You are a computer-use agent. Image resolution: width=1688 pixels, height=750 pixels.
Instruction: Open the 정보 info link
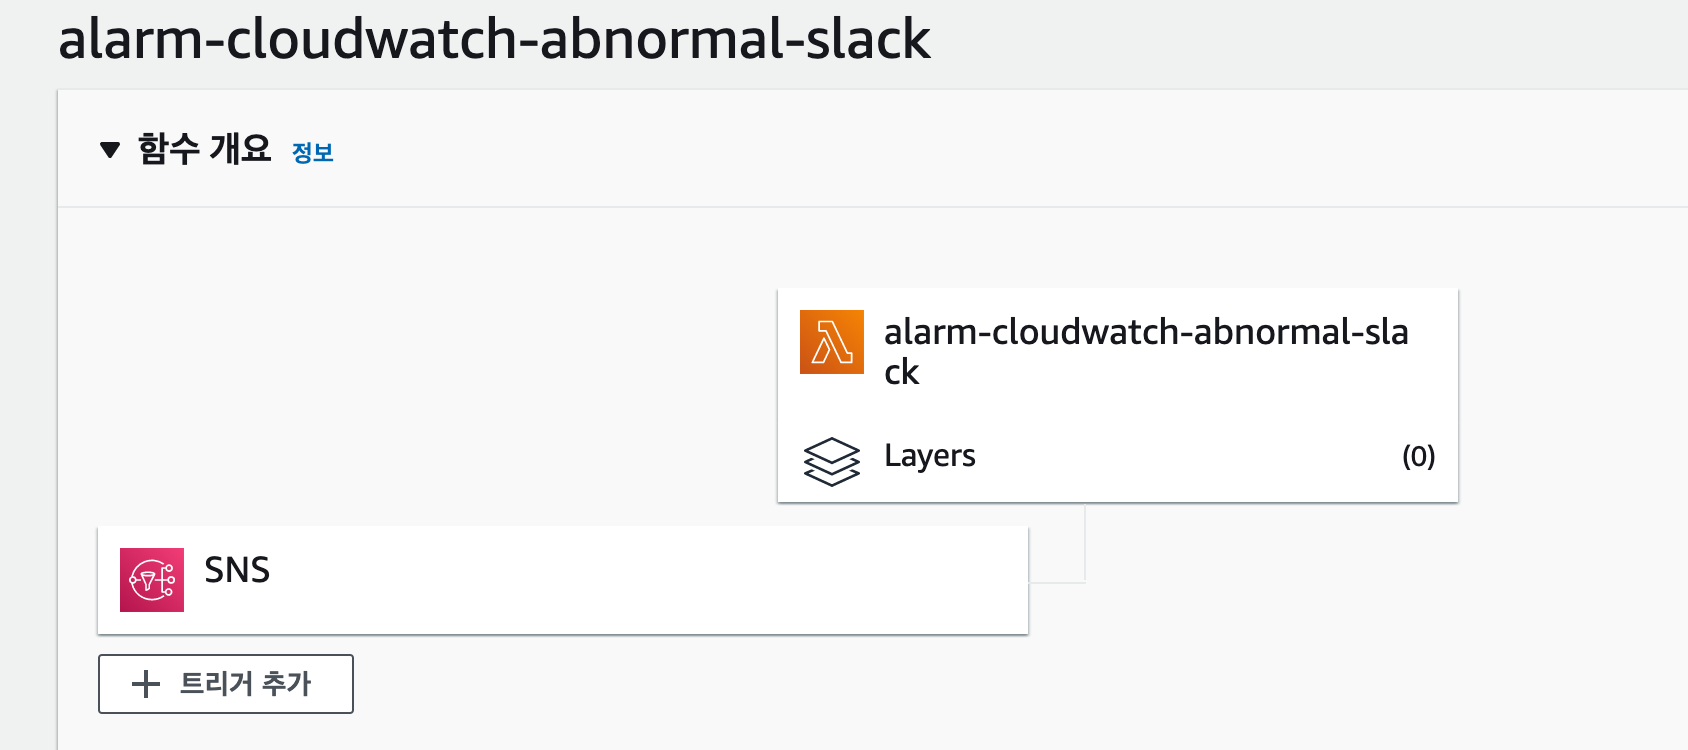310,153
